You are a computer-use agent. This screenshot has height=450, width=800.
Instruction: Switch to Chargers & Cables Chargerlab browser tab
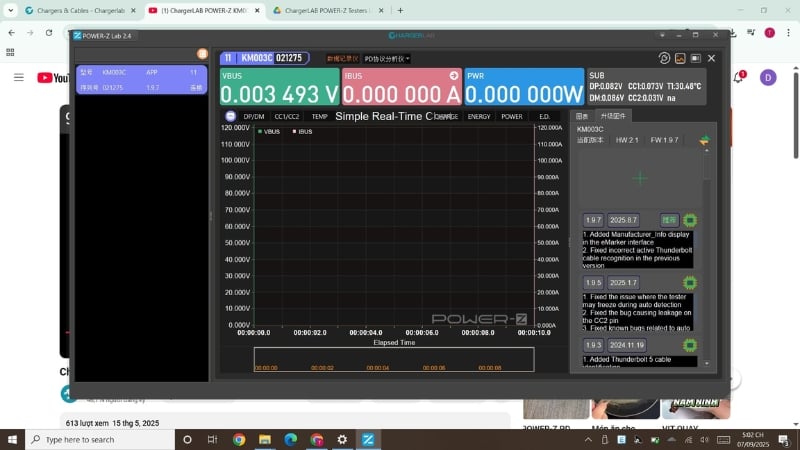point(80,10)
